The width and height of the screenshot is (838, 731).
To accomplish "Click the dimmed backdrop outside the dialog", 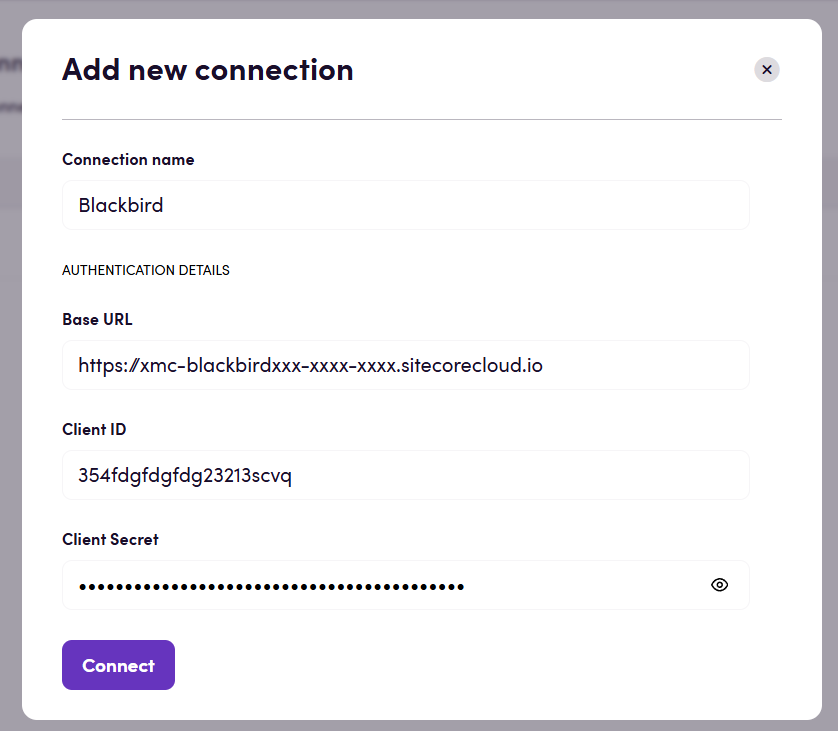I will pyautogui.click(x=830, y=374).
